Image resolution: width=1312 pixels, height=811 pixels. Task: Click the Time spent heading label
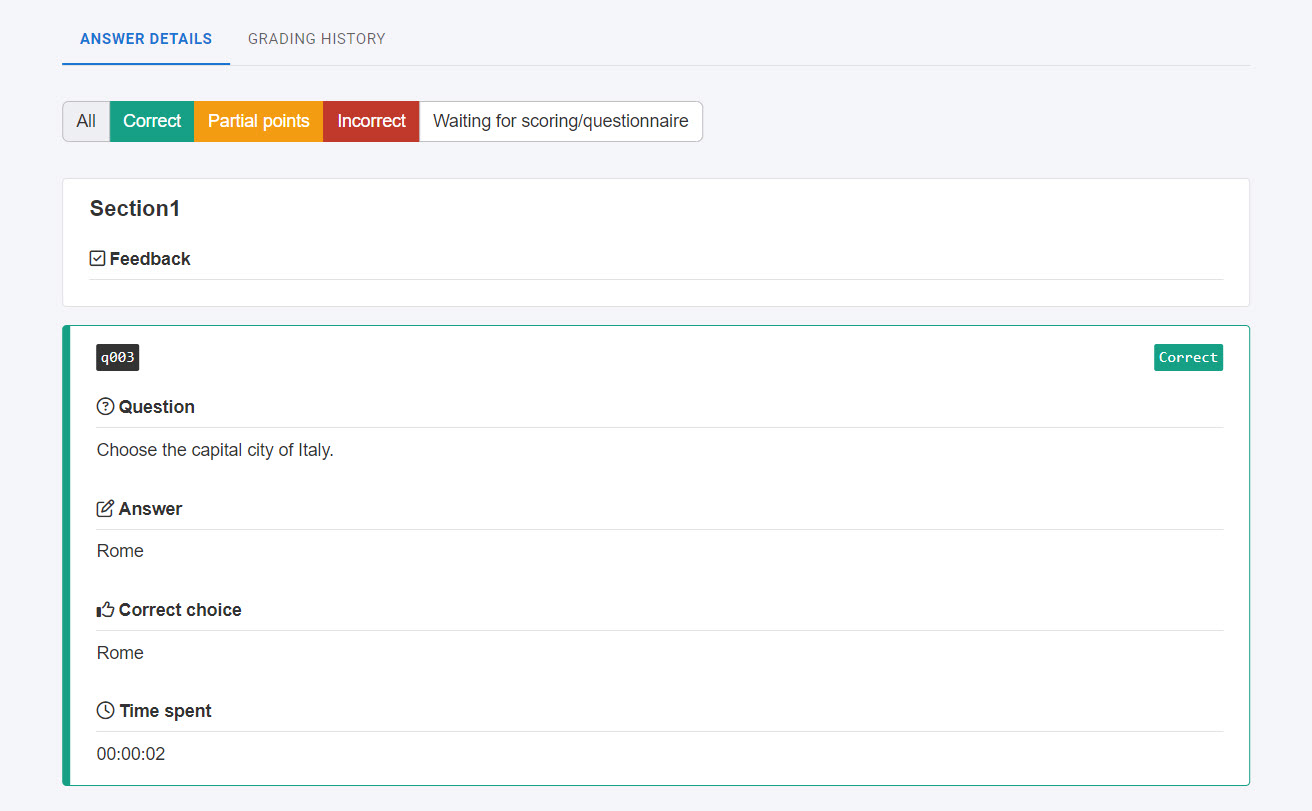pyautogui.click(x=165, y=711)
